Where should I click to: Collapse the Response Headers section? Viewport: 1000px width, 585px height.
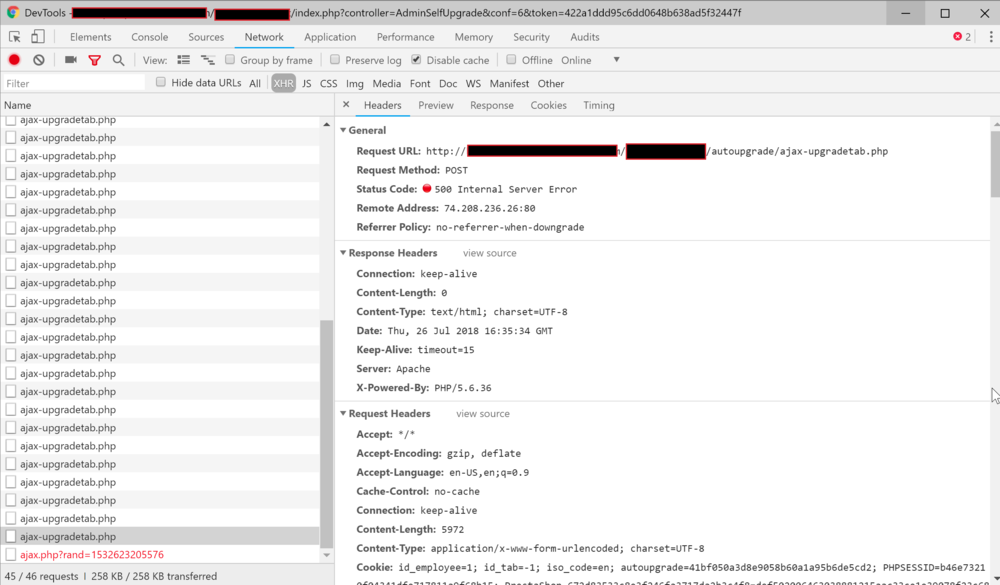point(344,253)
